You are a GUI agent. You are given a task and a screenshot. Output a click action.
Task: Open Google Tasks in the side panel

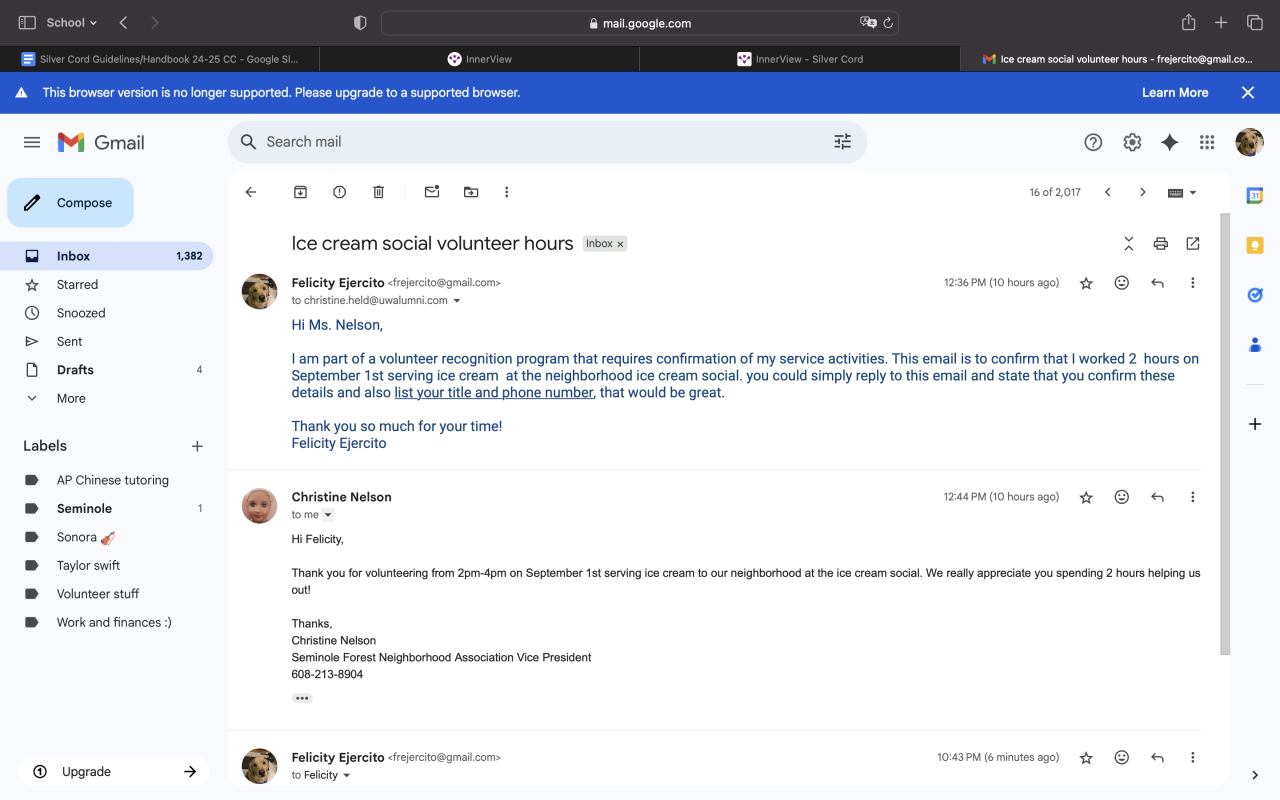pyautogui.click(x=1255, y=295)
